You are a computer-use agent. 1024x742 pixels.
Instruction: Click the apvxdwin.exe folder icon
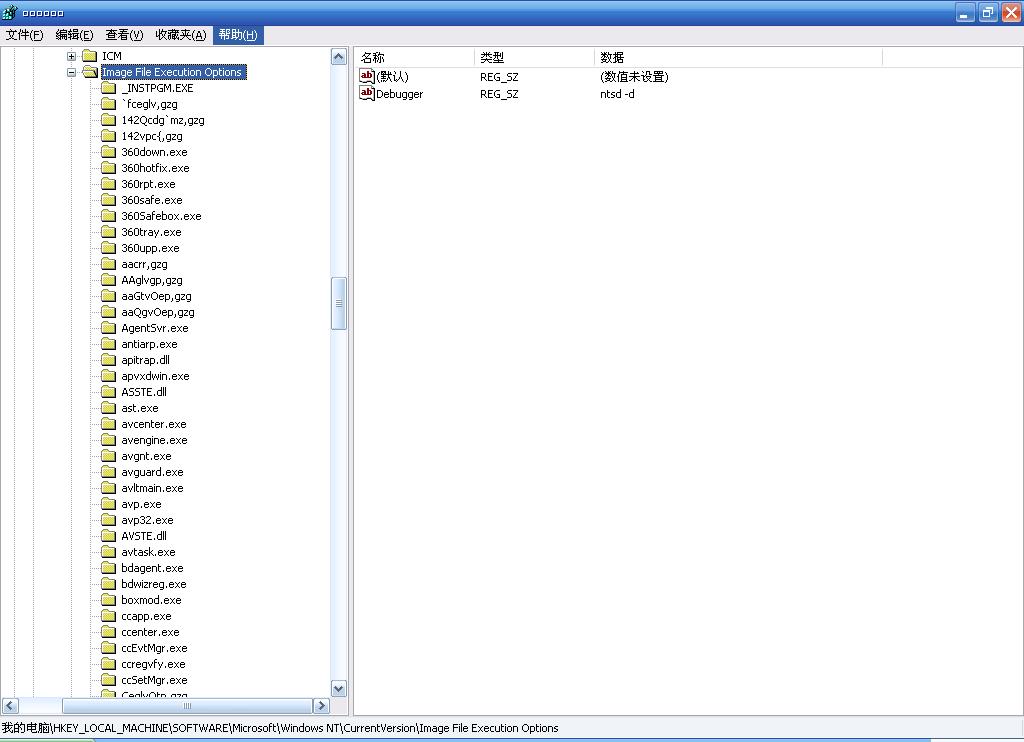pos(108,376)
